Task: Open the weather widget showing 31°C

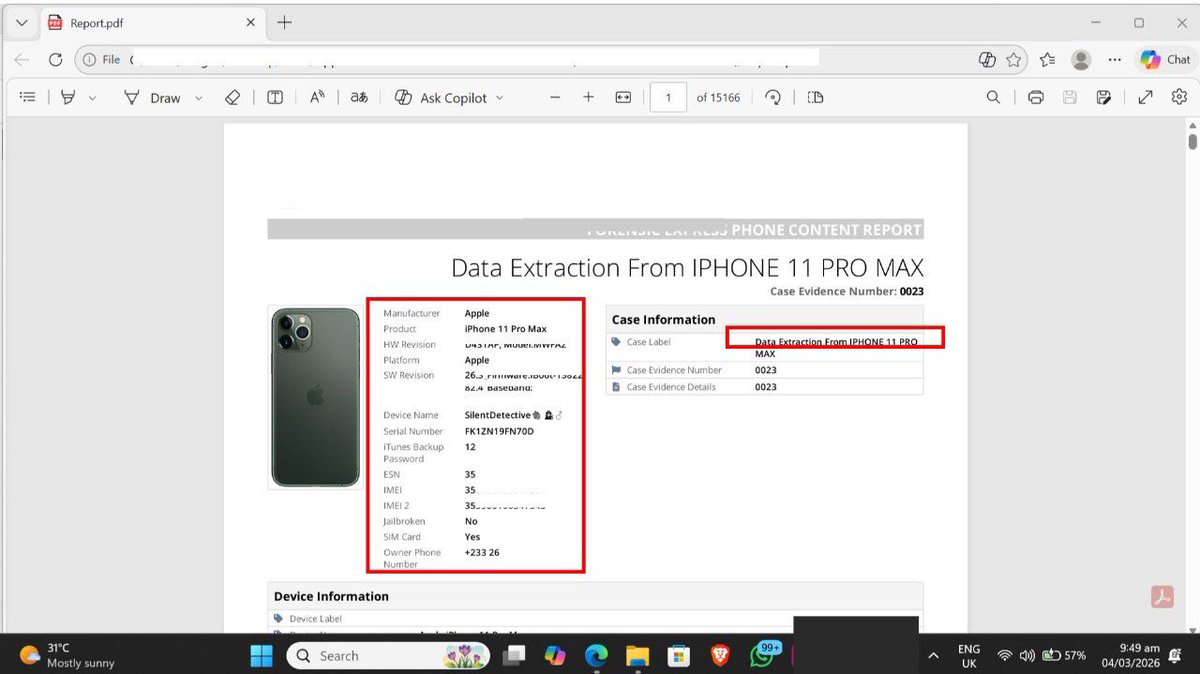Action: tap(67, 655)
